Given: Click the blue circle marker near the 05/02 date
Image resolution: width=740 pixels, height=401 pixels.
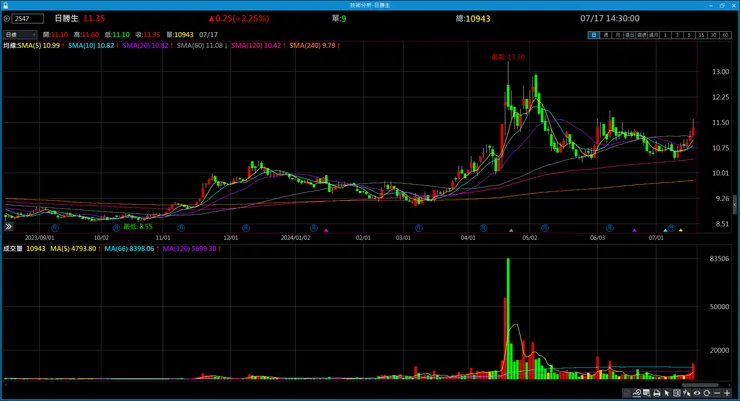Looking at the screenshot, I should (x=545, y=228).
